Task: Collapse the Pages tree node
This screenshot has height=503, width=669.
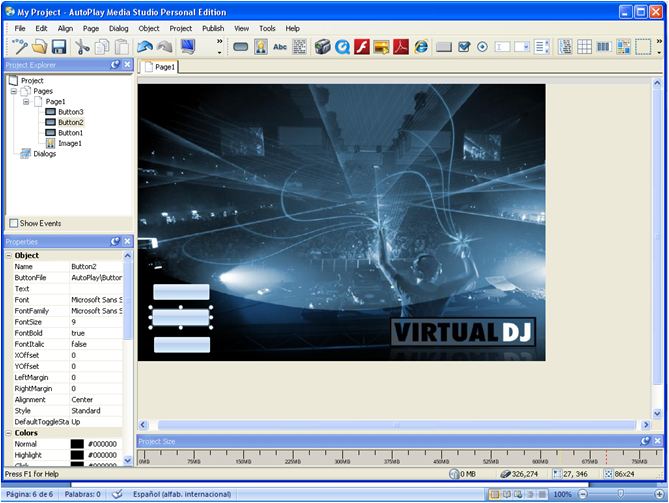Action: click(14, 91)
